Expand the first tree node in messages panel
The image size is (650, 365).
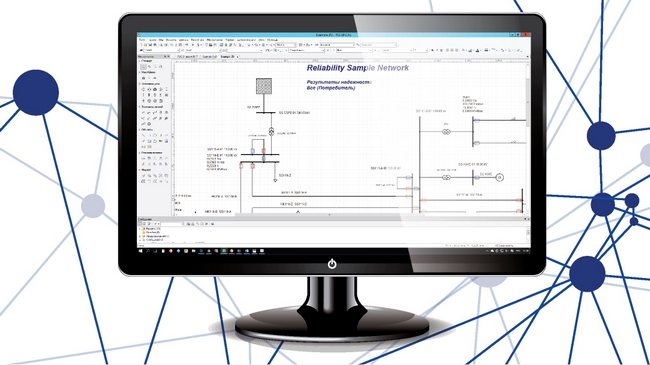pos(140,229)
